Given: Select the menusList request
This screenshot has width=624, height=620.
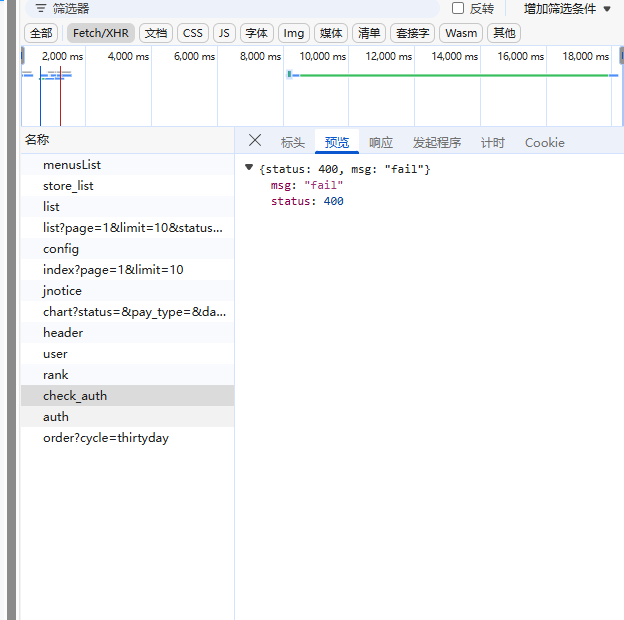Looking at the screenshot, I should (x=72, y=165).
